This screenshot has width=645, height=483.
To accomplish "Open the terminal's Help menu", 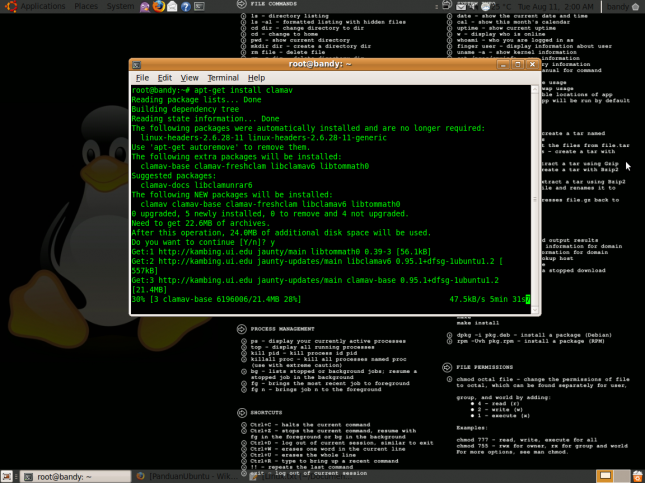I will pos(256,78).
